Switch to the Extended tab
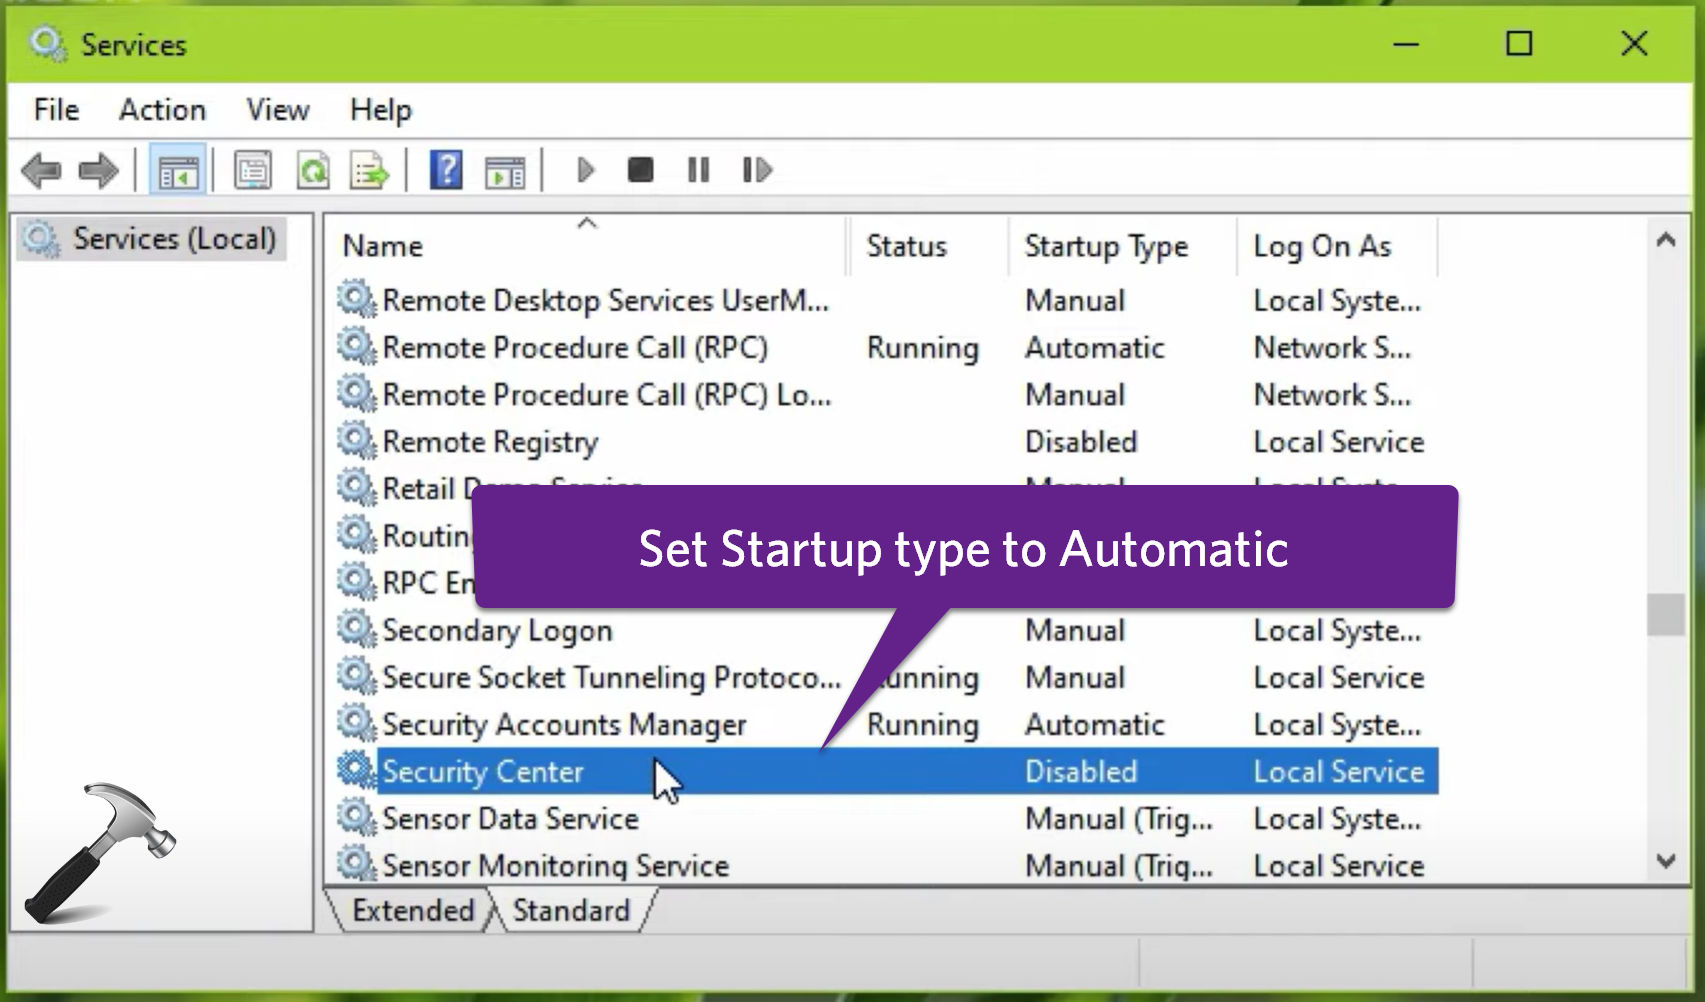This screenshot has width=1705, height=1002. pyautogui.click(x=413, y=911)
